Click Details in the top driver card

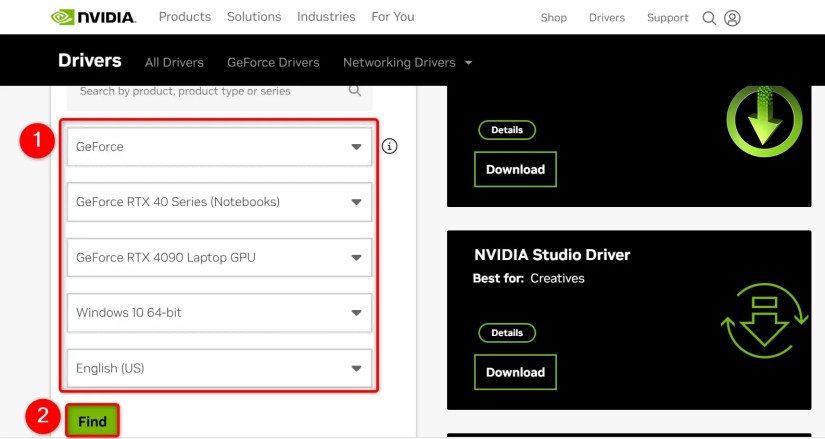507,130
